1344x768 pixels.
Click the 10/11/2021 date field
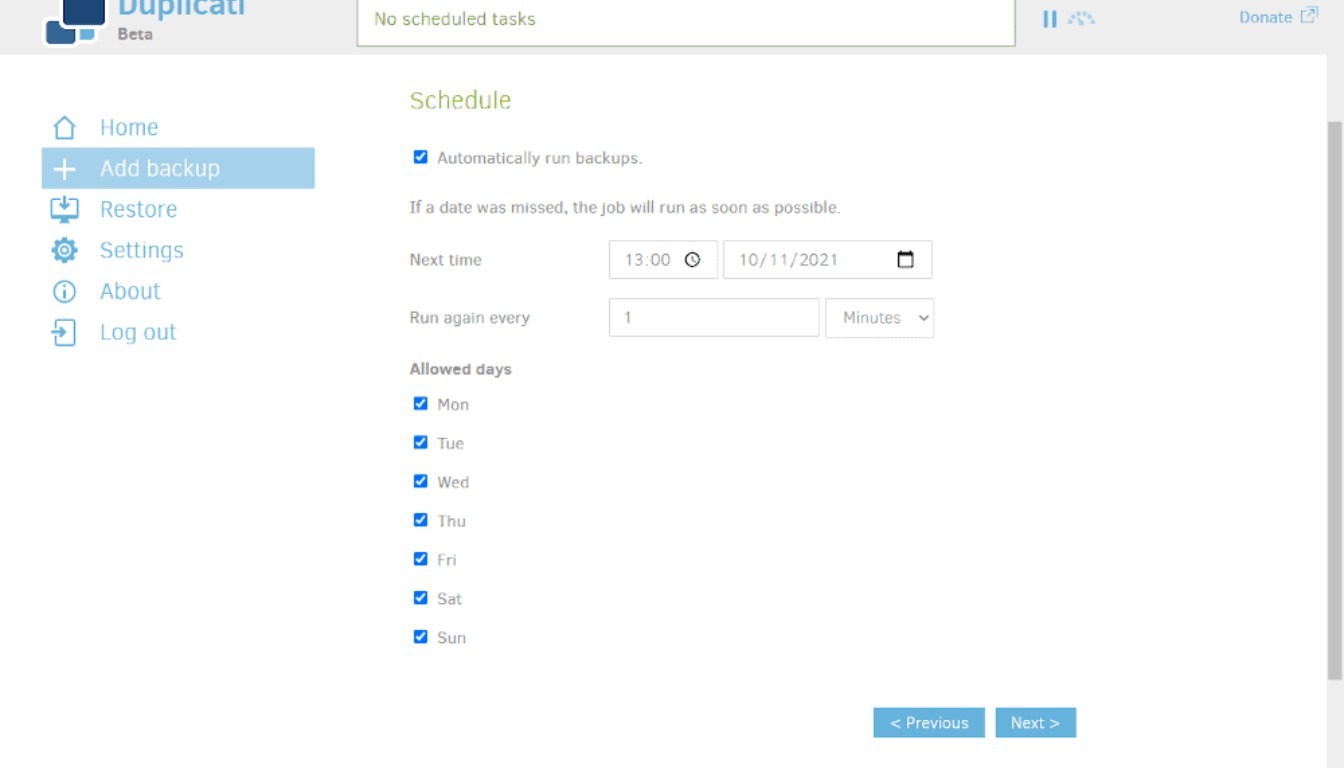coord(827,260)
